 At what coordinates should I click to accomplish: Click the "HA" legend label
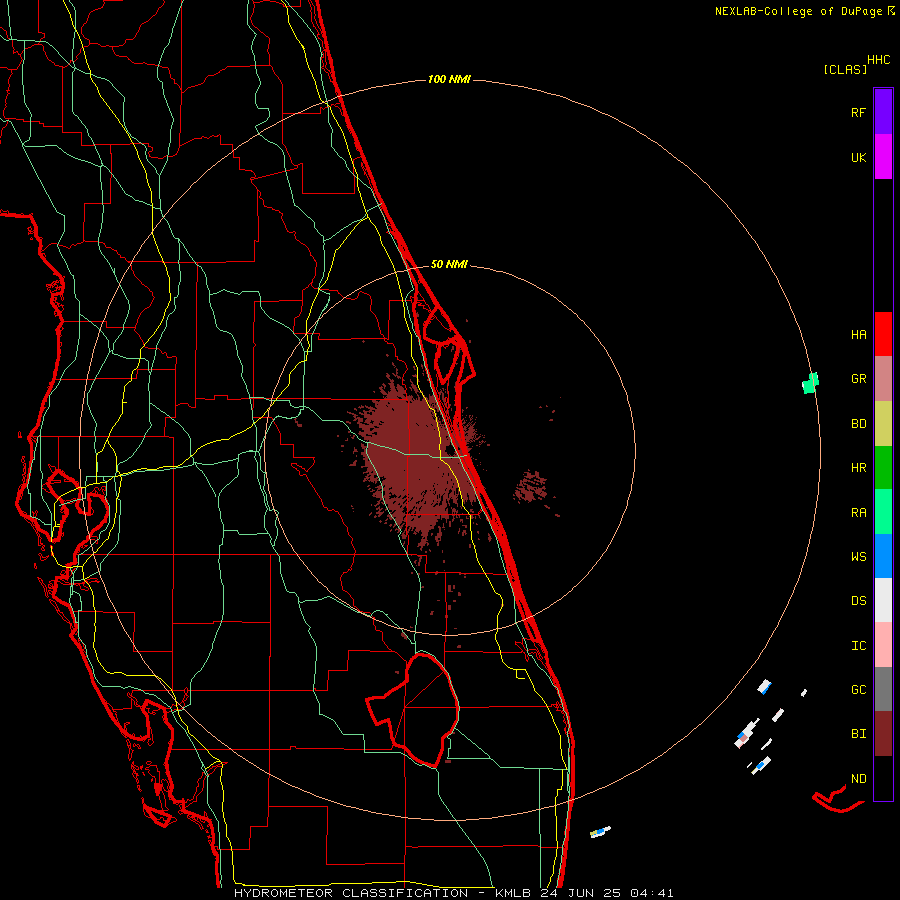click(x=858, y=335)
